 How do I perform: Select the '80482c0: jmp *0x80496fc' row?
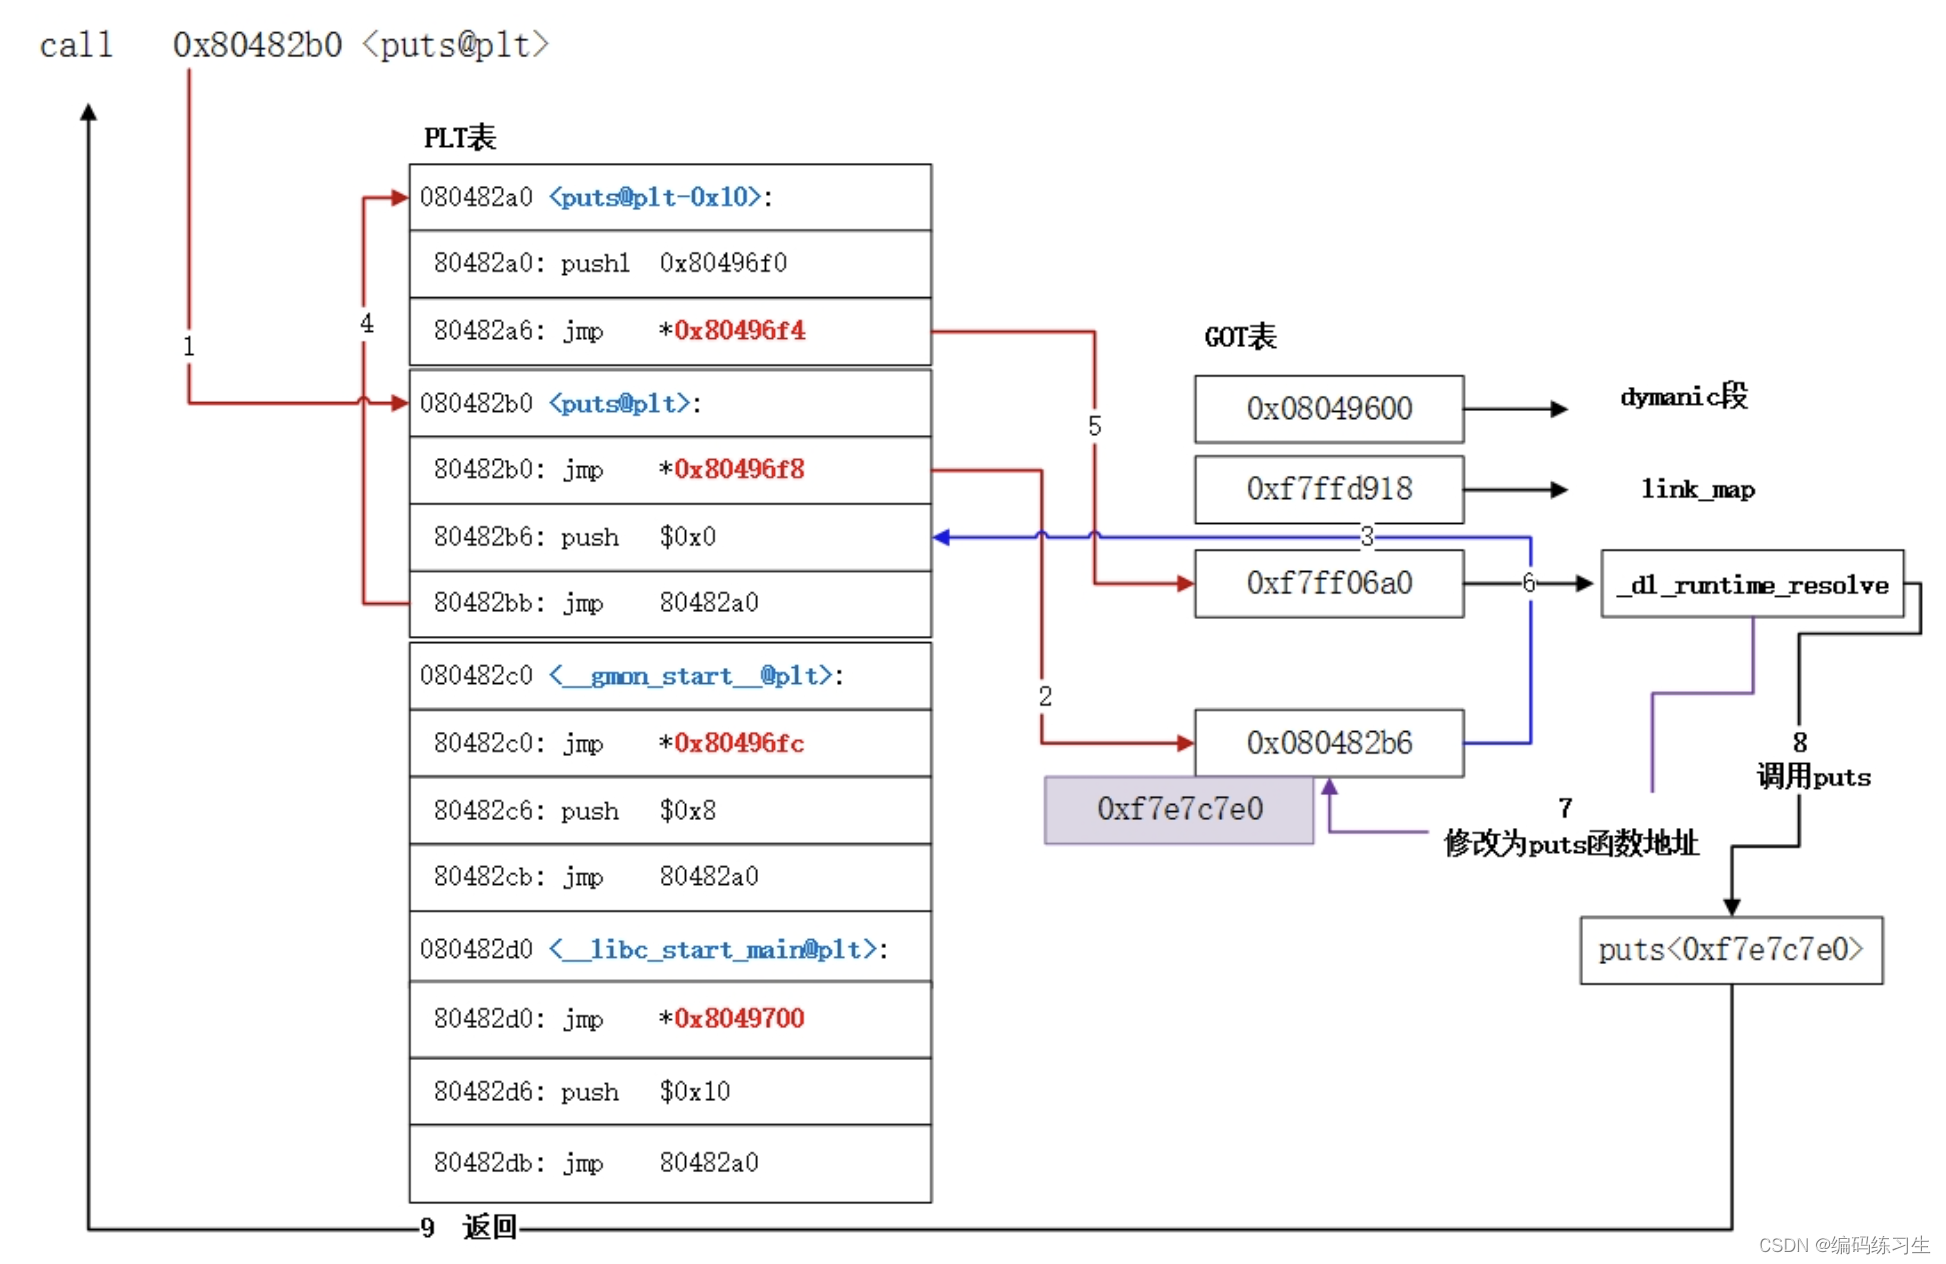670,743
